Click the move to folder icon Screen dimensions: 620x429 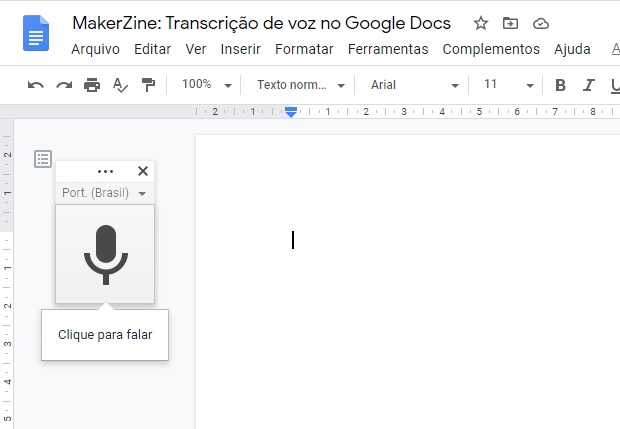(x=511, y=23)
